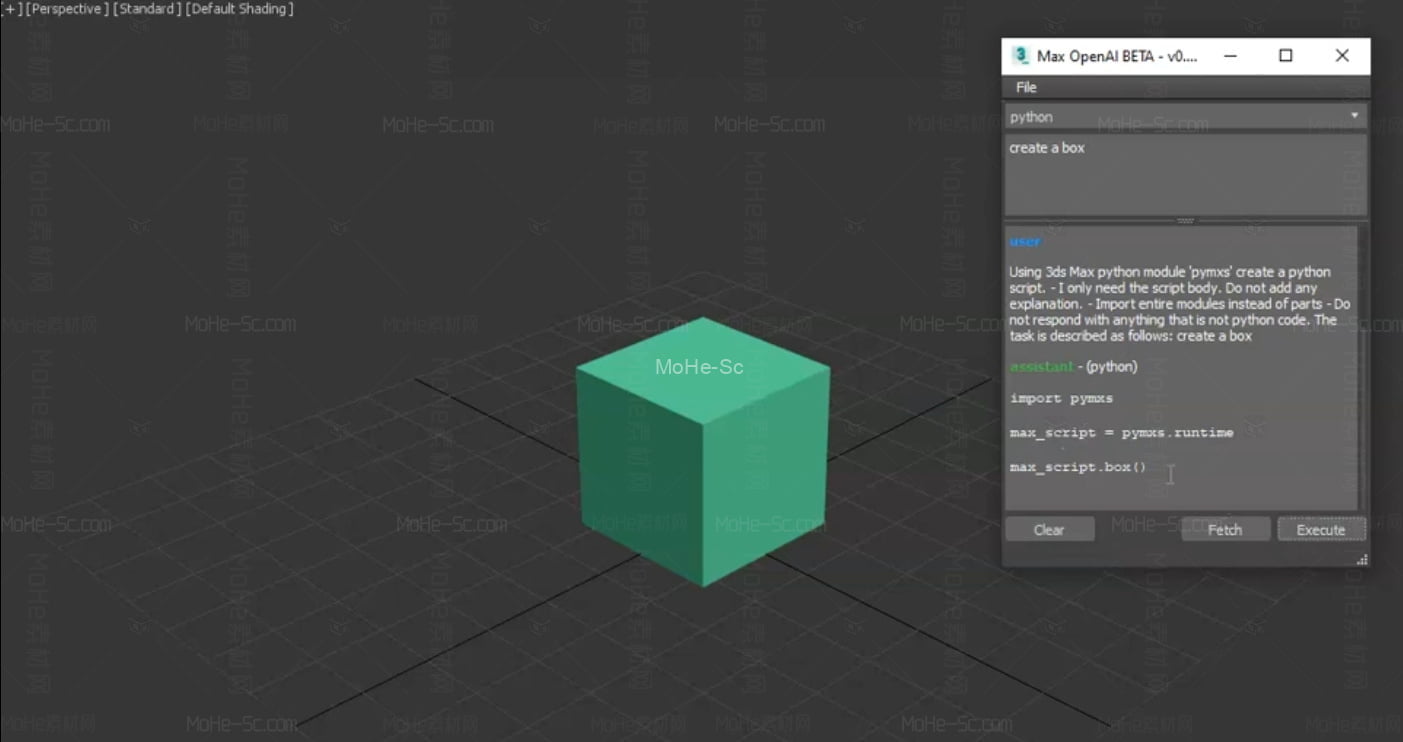The height and width of the screenshot is (742, 1403).
Task: Open the Standard viewport quality menu
Action: pyautogui.click(x=147, y=9)
